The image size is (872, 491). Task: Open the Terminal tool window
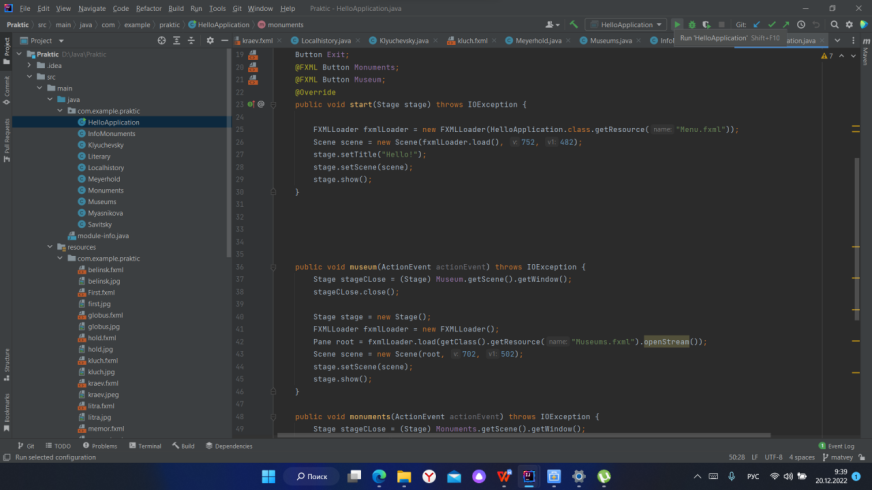[145, 446]
